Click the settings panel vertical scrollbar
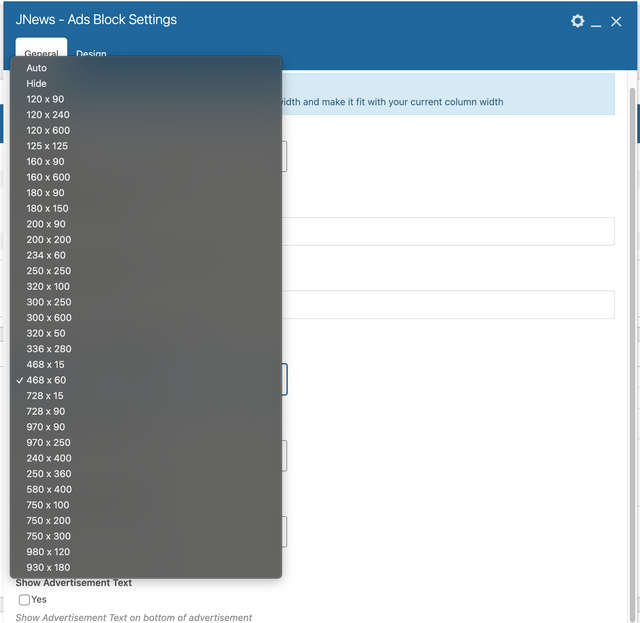Screen dimensions: 640x623 click(632, 355)
